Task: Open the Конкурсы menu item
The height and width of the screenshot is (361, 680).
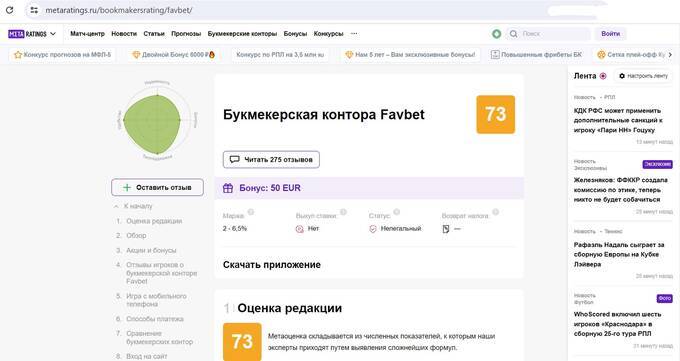Action: coord(328,33)
